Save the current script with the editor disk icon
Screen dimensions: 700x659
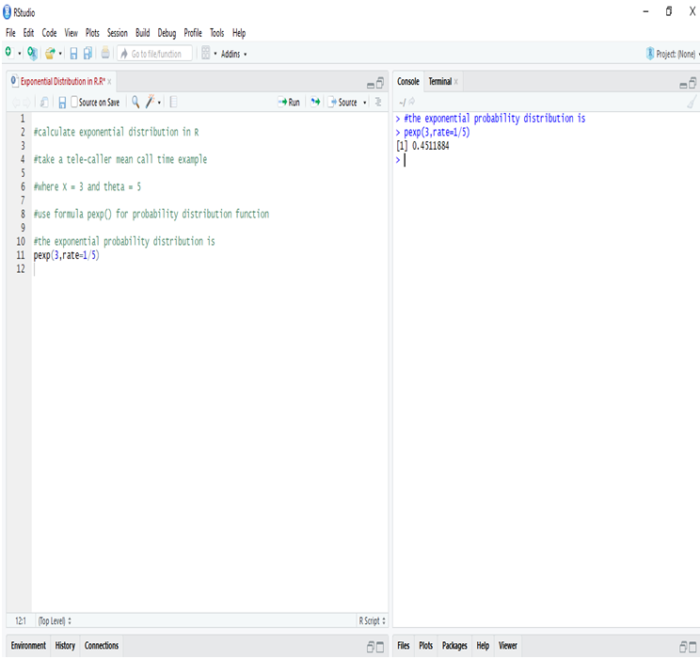(62, 102)
